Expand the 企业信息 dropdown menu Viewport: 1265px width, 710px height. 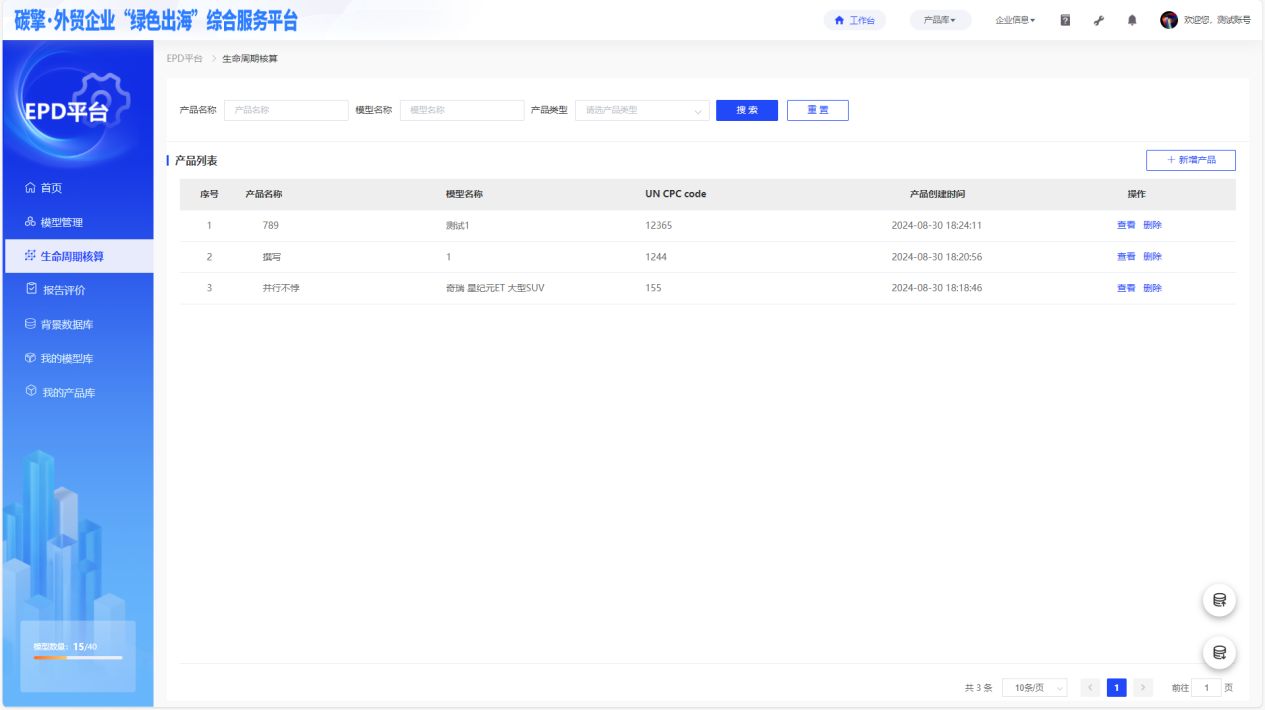point(1015,20)
